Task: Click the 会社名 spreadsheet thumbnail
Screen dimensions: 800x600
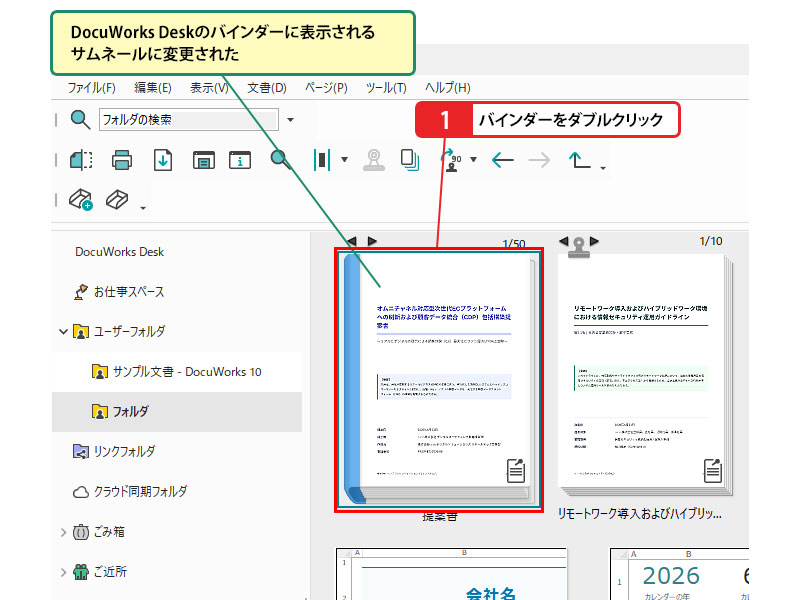Action: [x=452, y=574]
